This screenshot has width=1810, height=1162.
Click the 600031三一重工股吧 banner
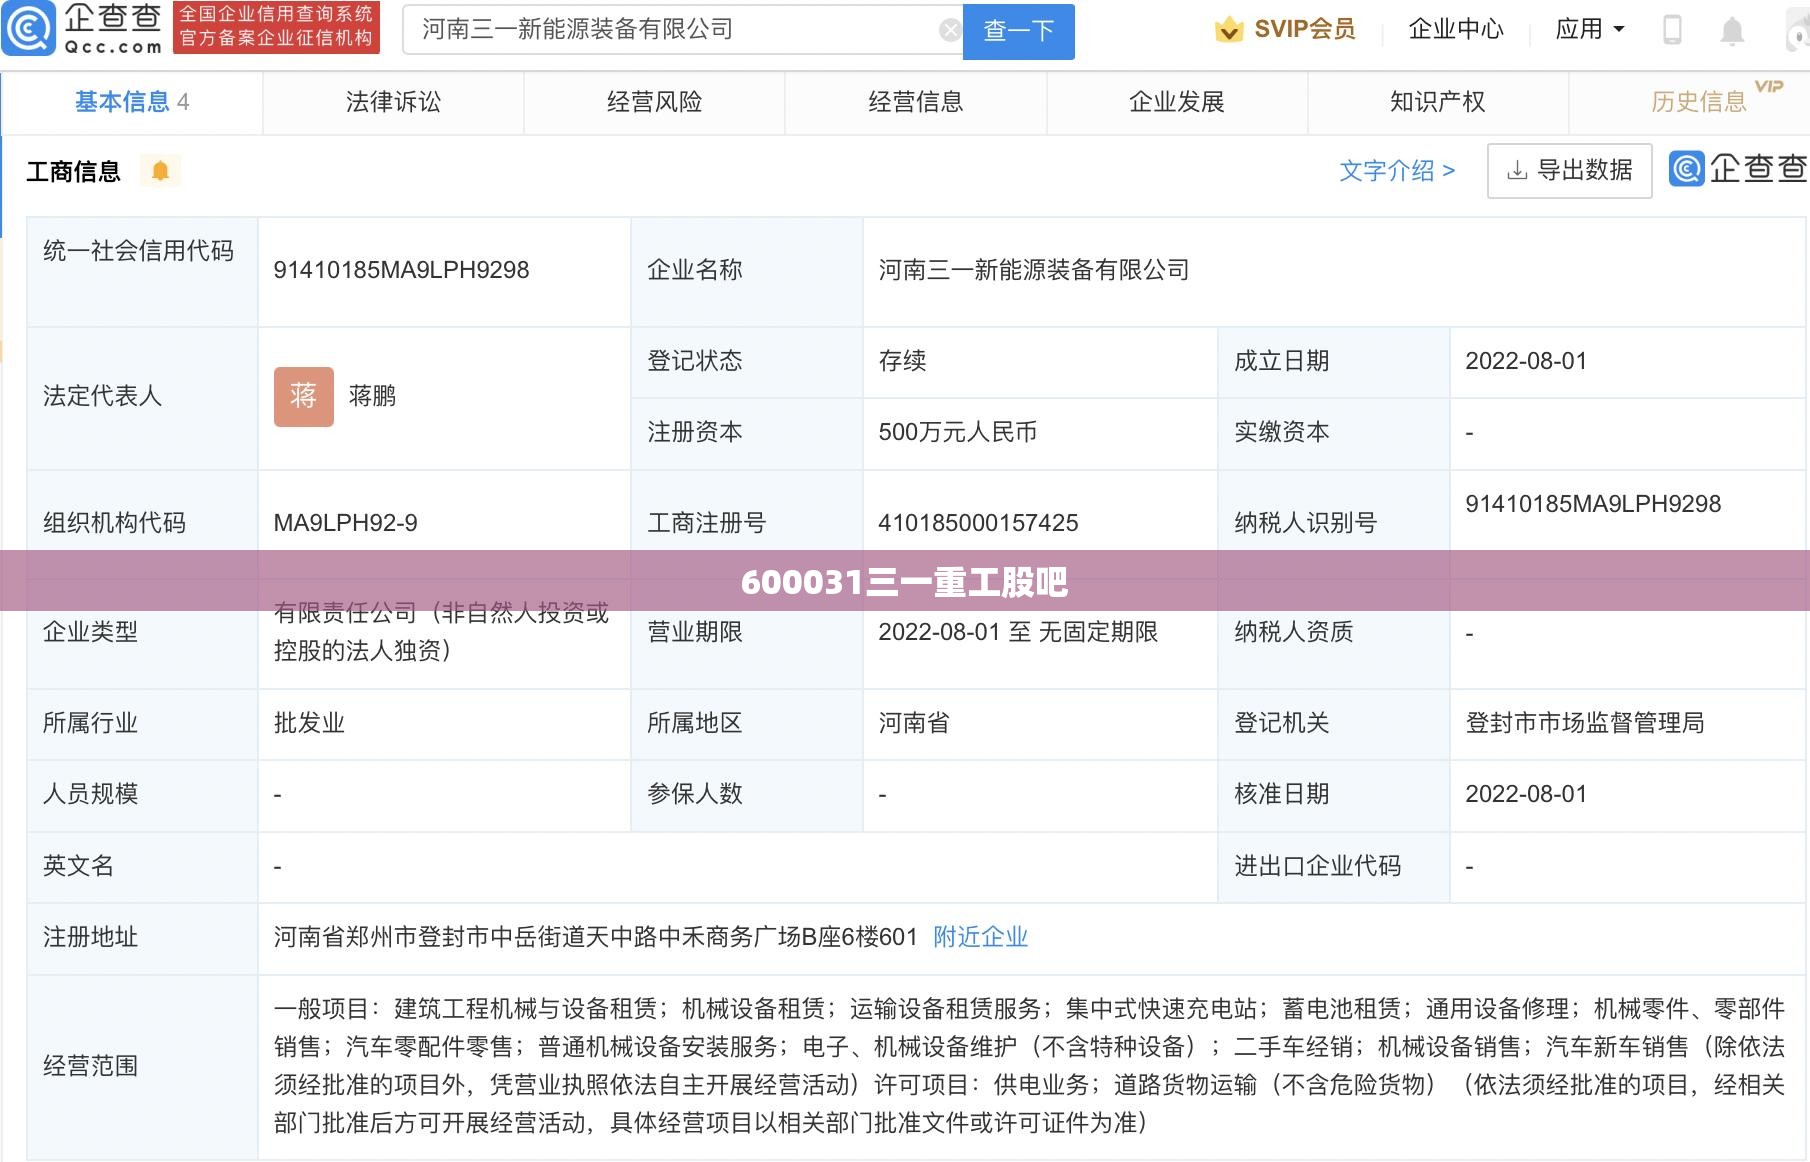click(x=905, y=581)
